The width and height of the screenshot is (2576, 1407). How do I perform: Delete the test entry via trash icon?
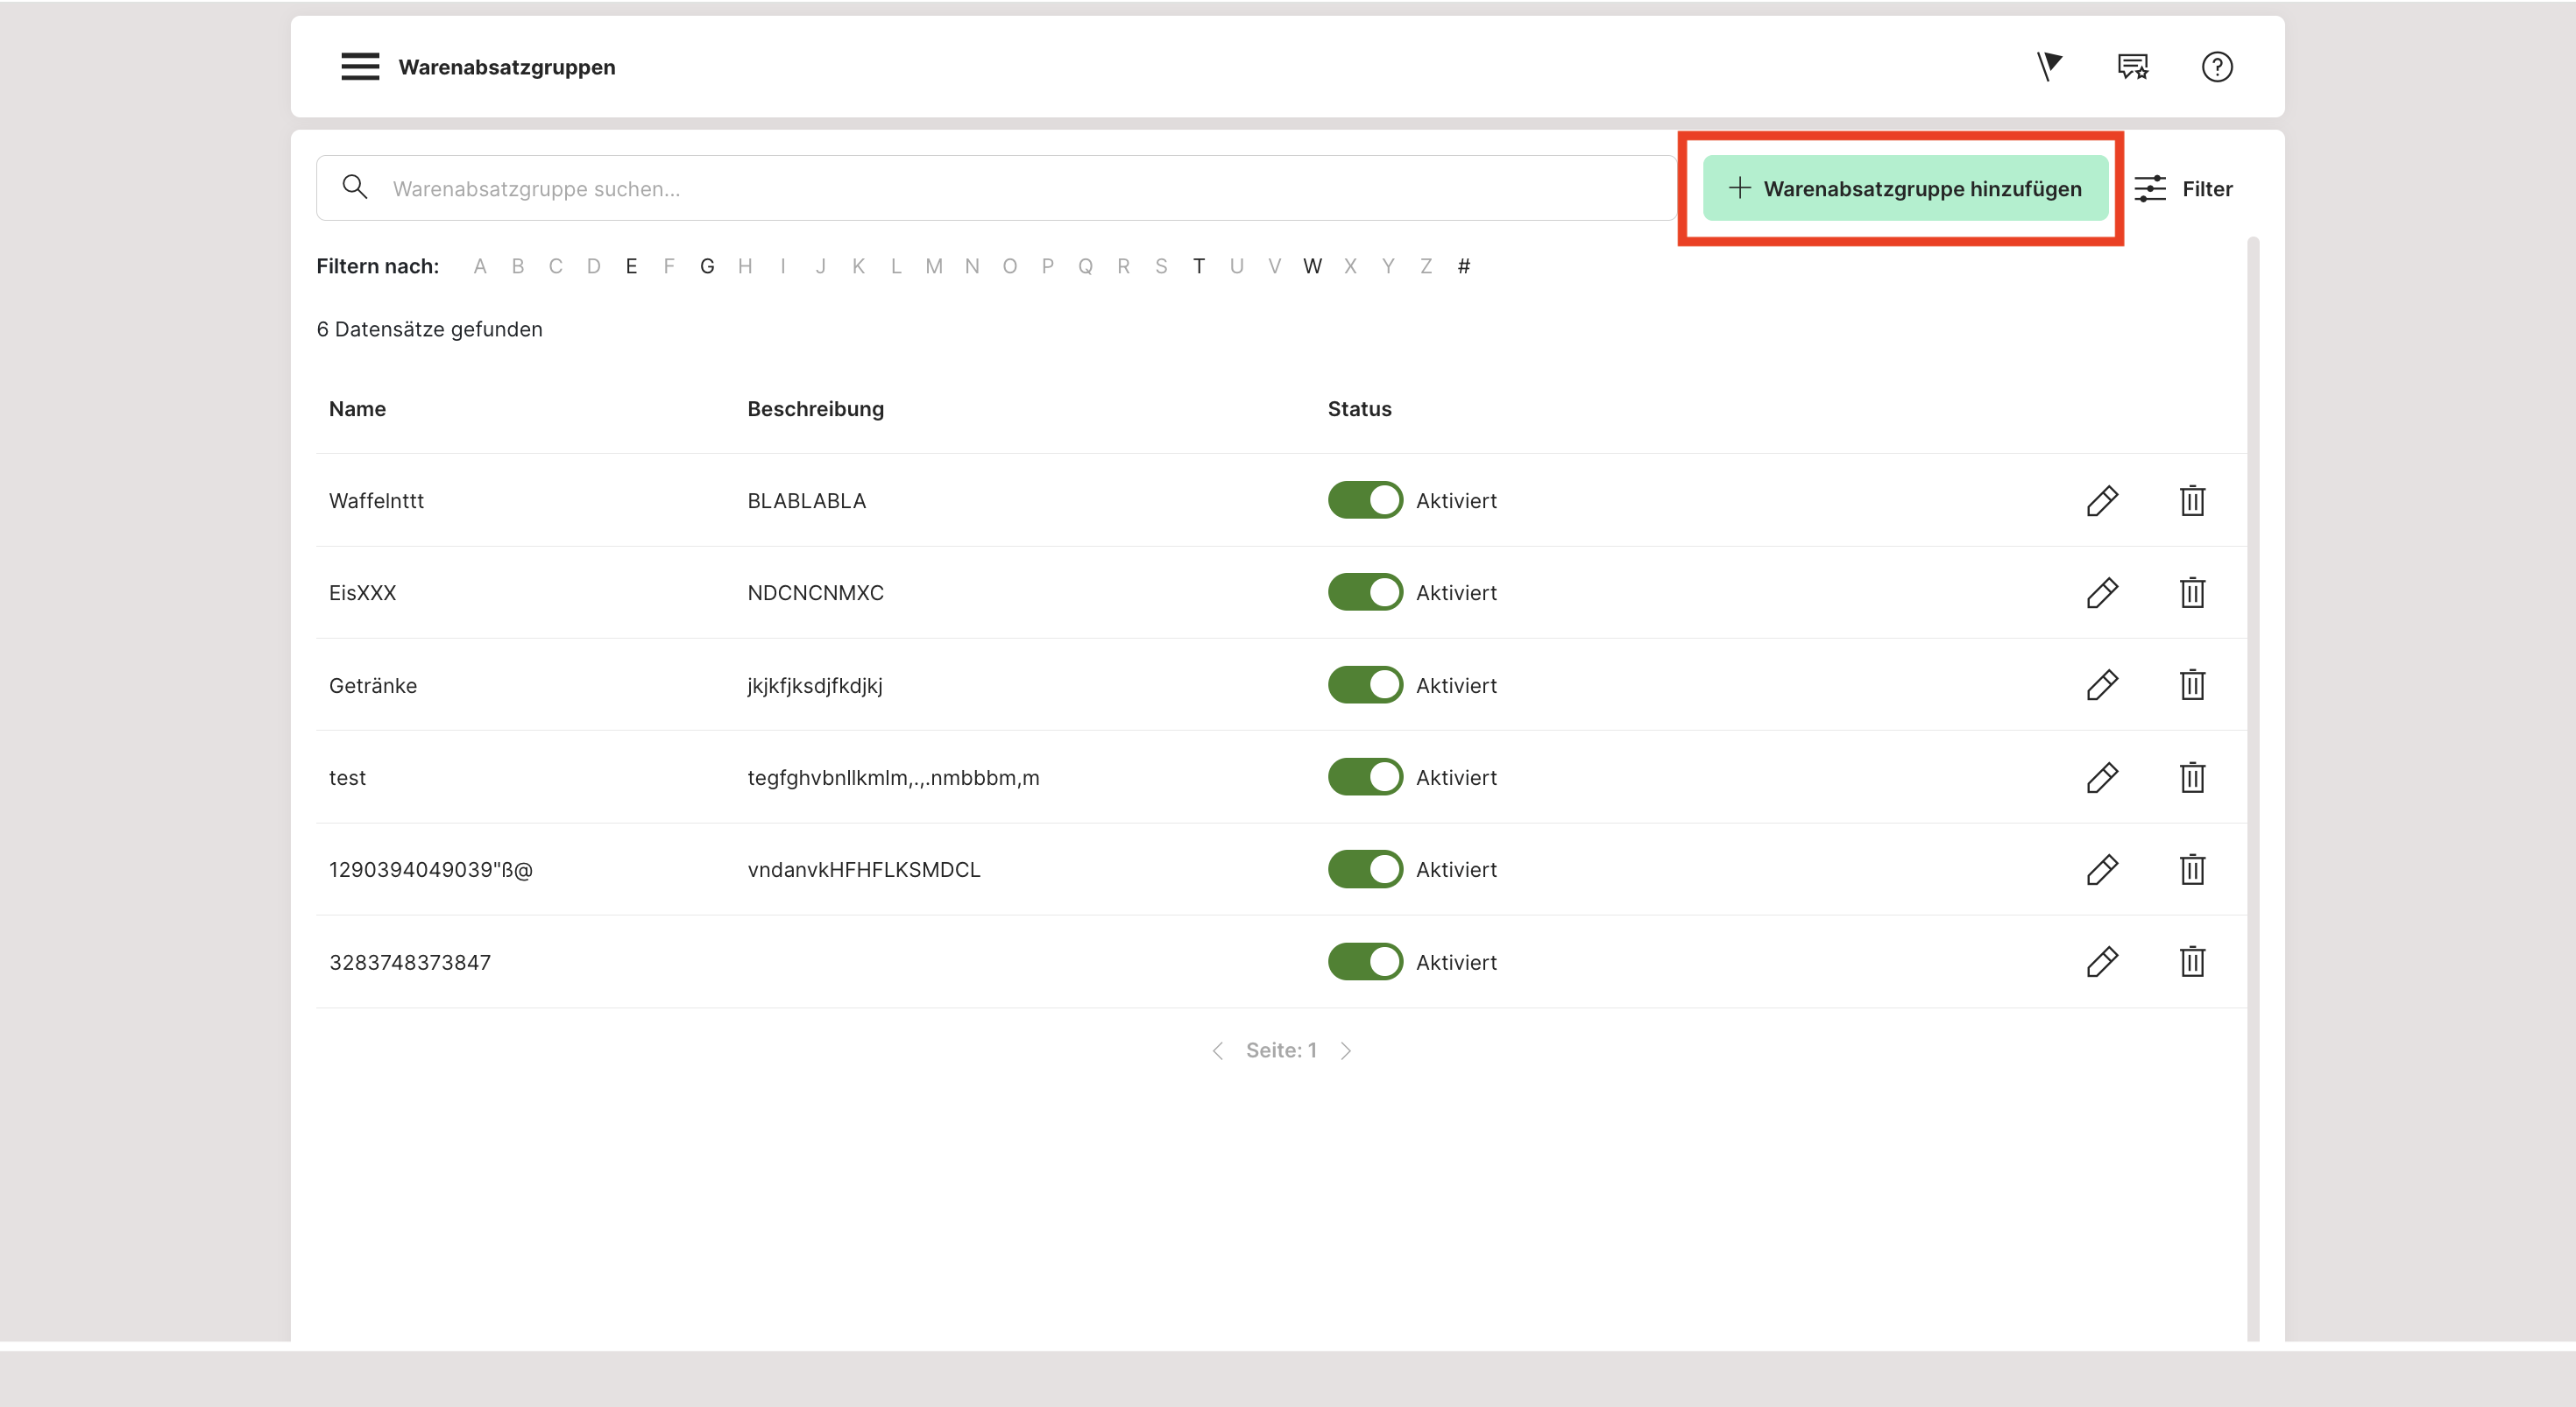2192,778
